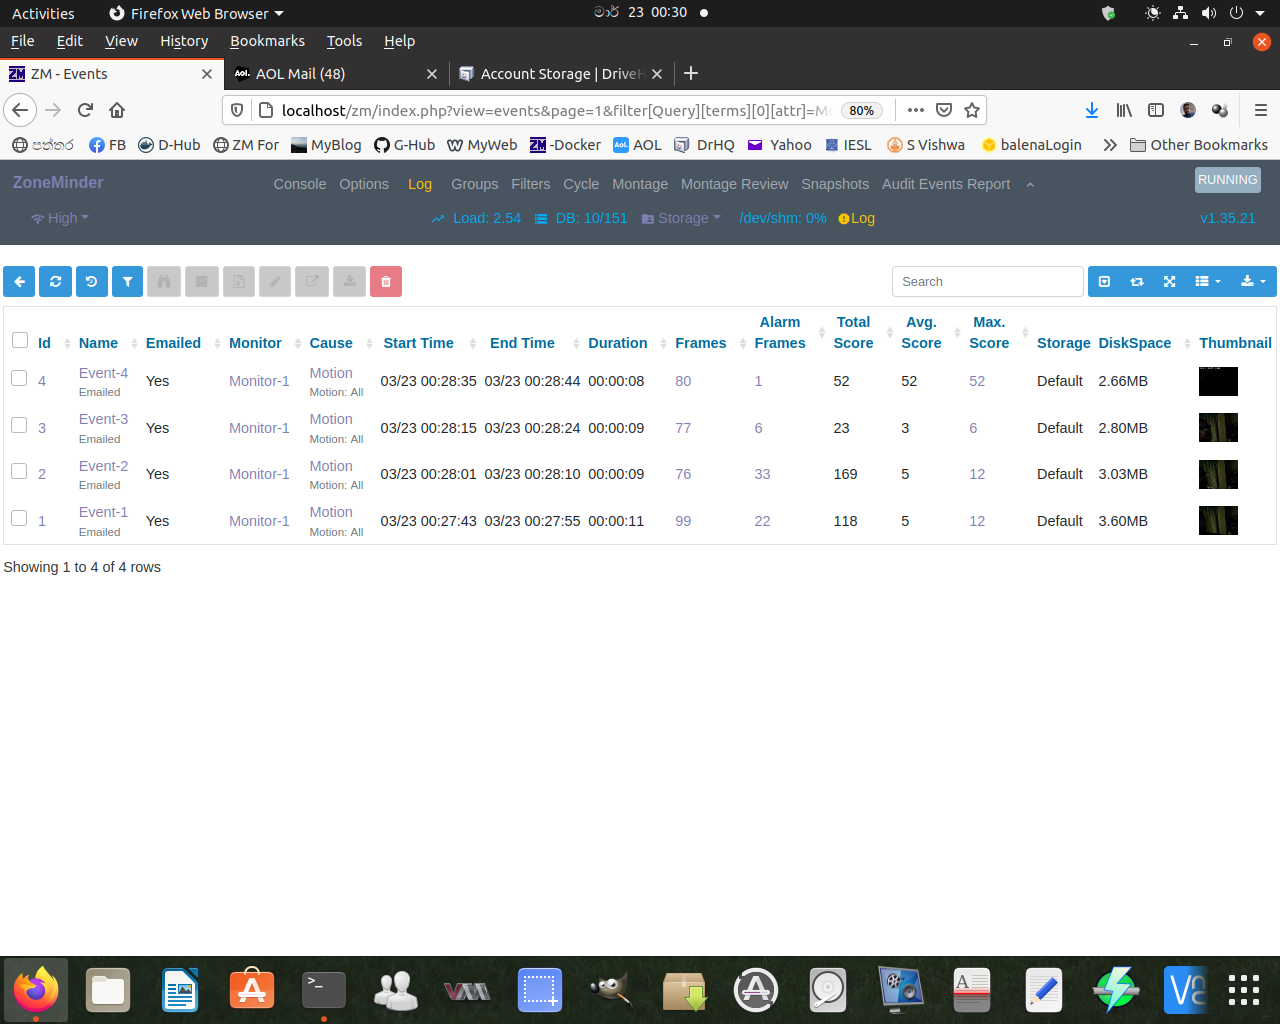
Task: Open the Terminal in the dock
Action: coord(324,990)
